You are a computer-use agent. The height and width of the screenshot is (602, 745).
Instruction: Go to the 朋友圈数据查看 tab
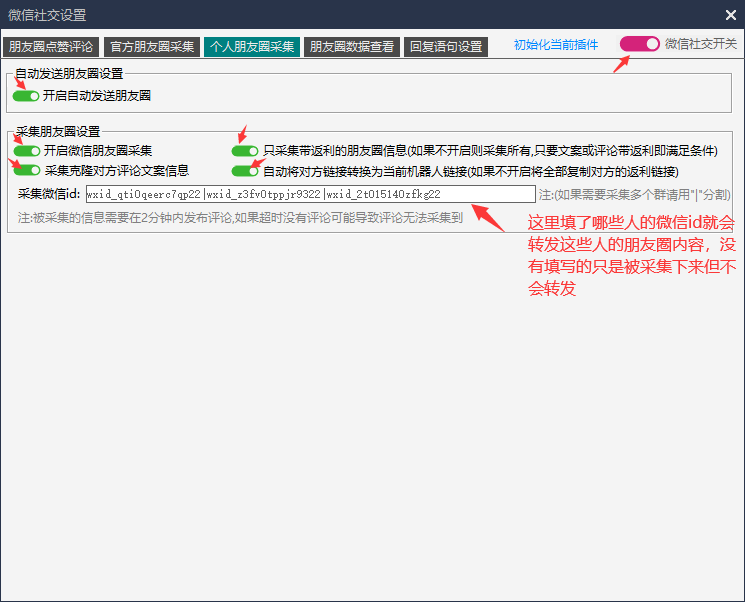(351, 46)
